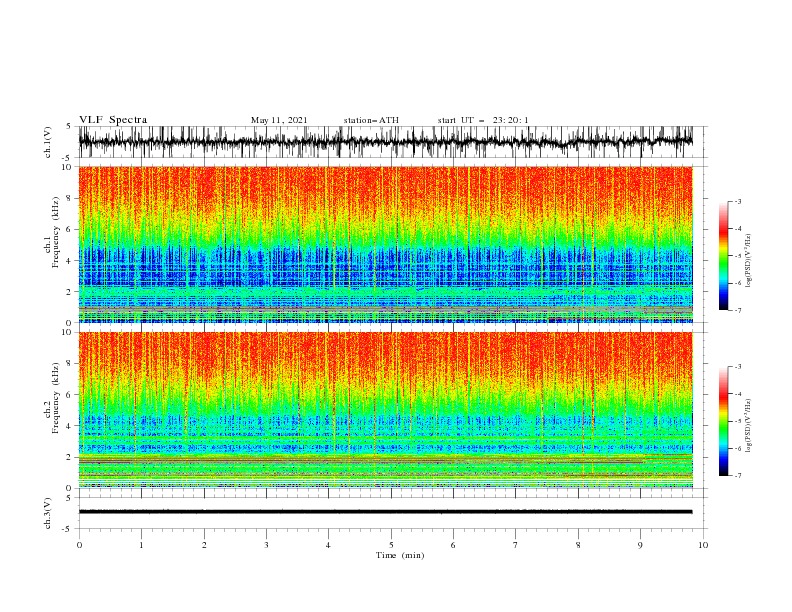Click the ch.1 color scale bar
Image resolution: width=792 pixels, height=612 pixels.
[723, 255]
